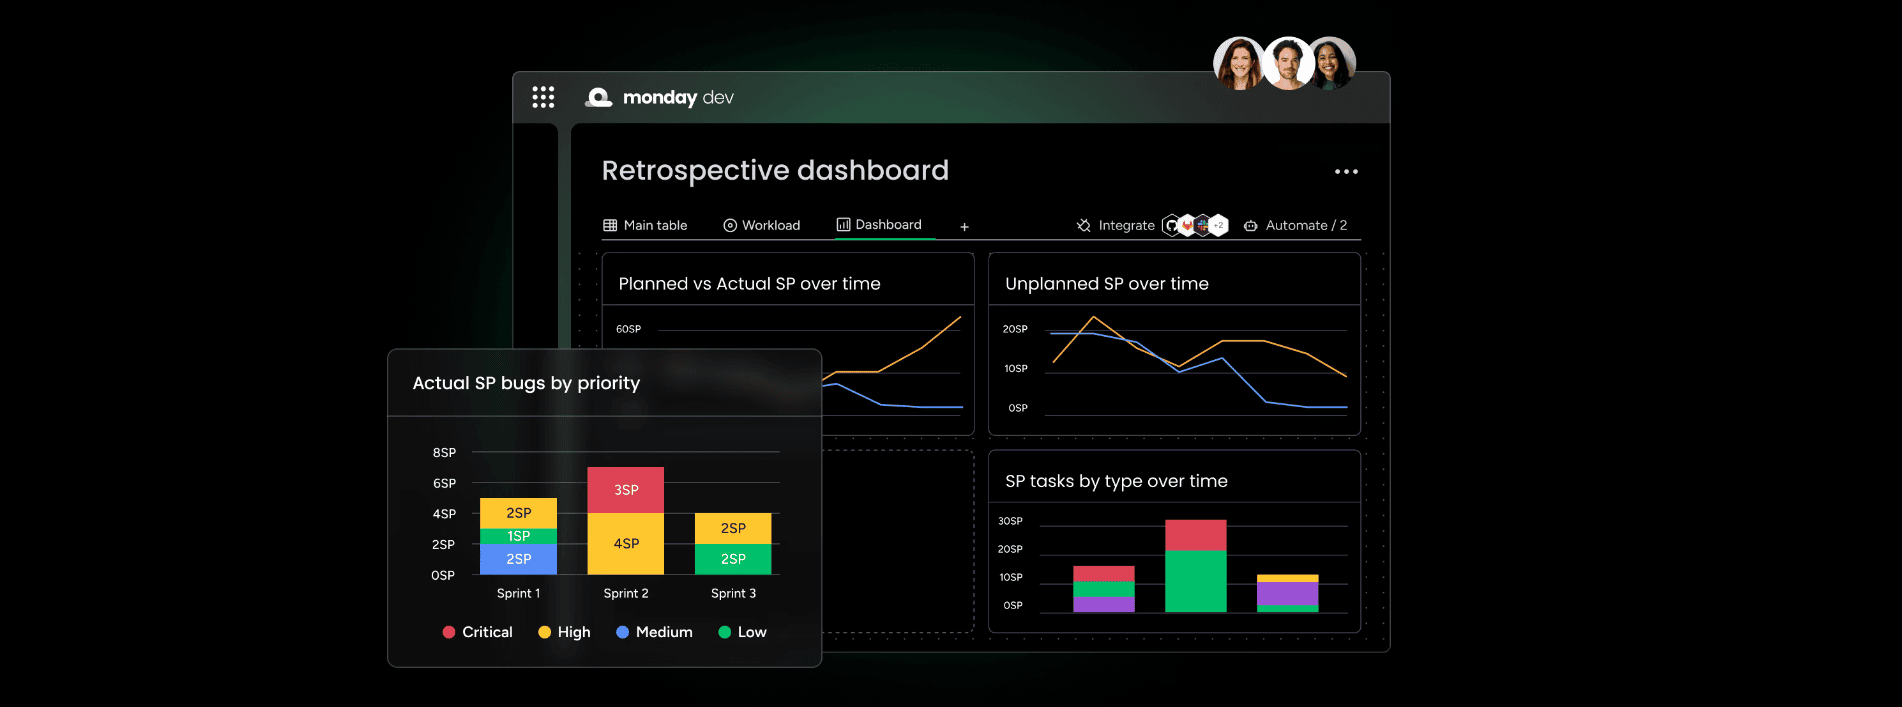Open the apps grid menu icon

543,97
